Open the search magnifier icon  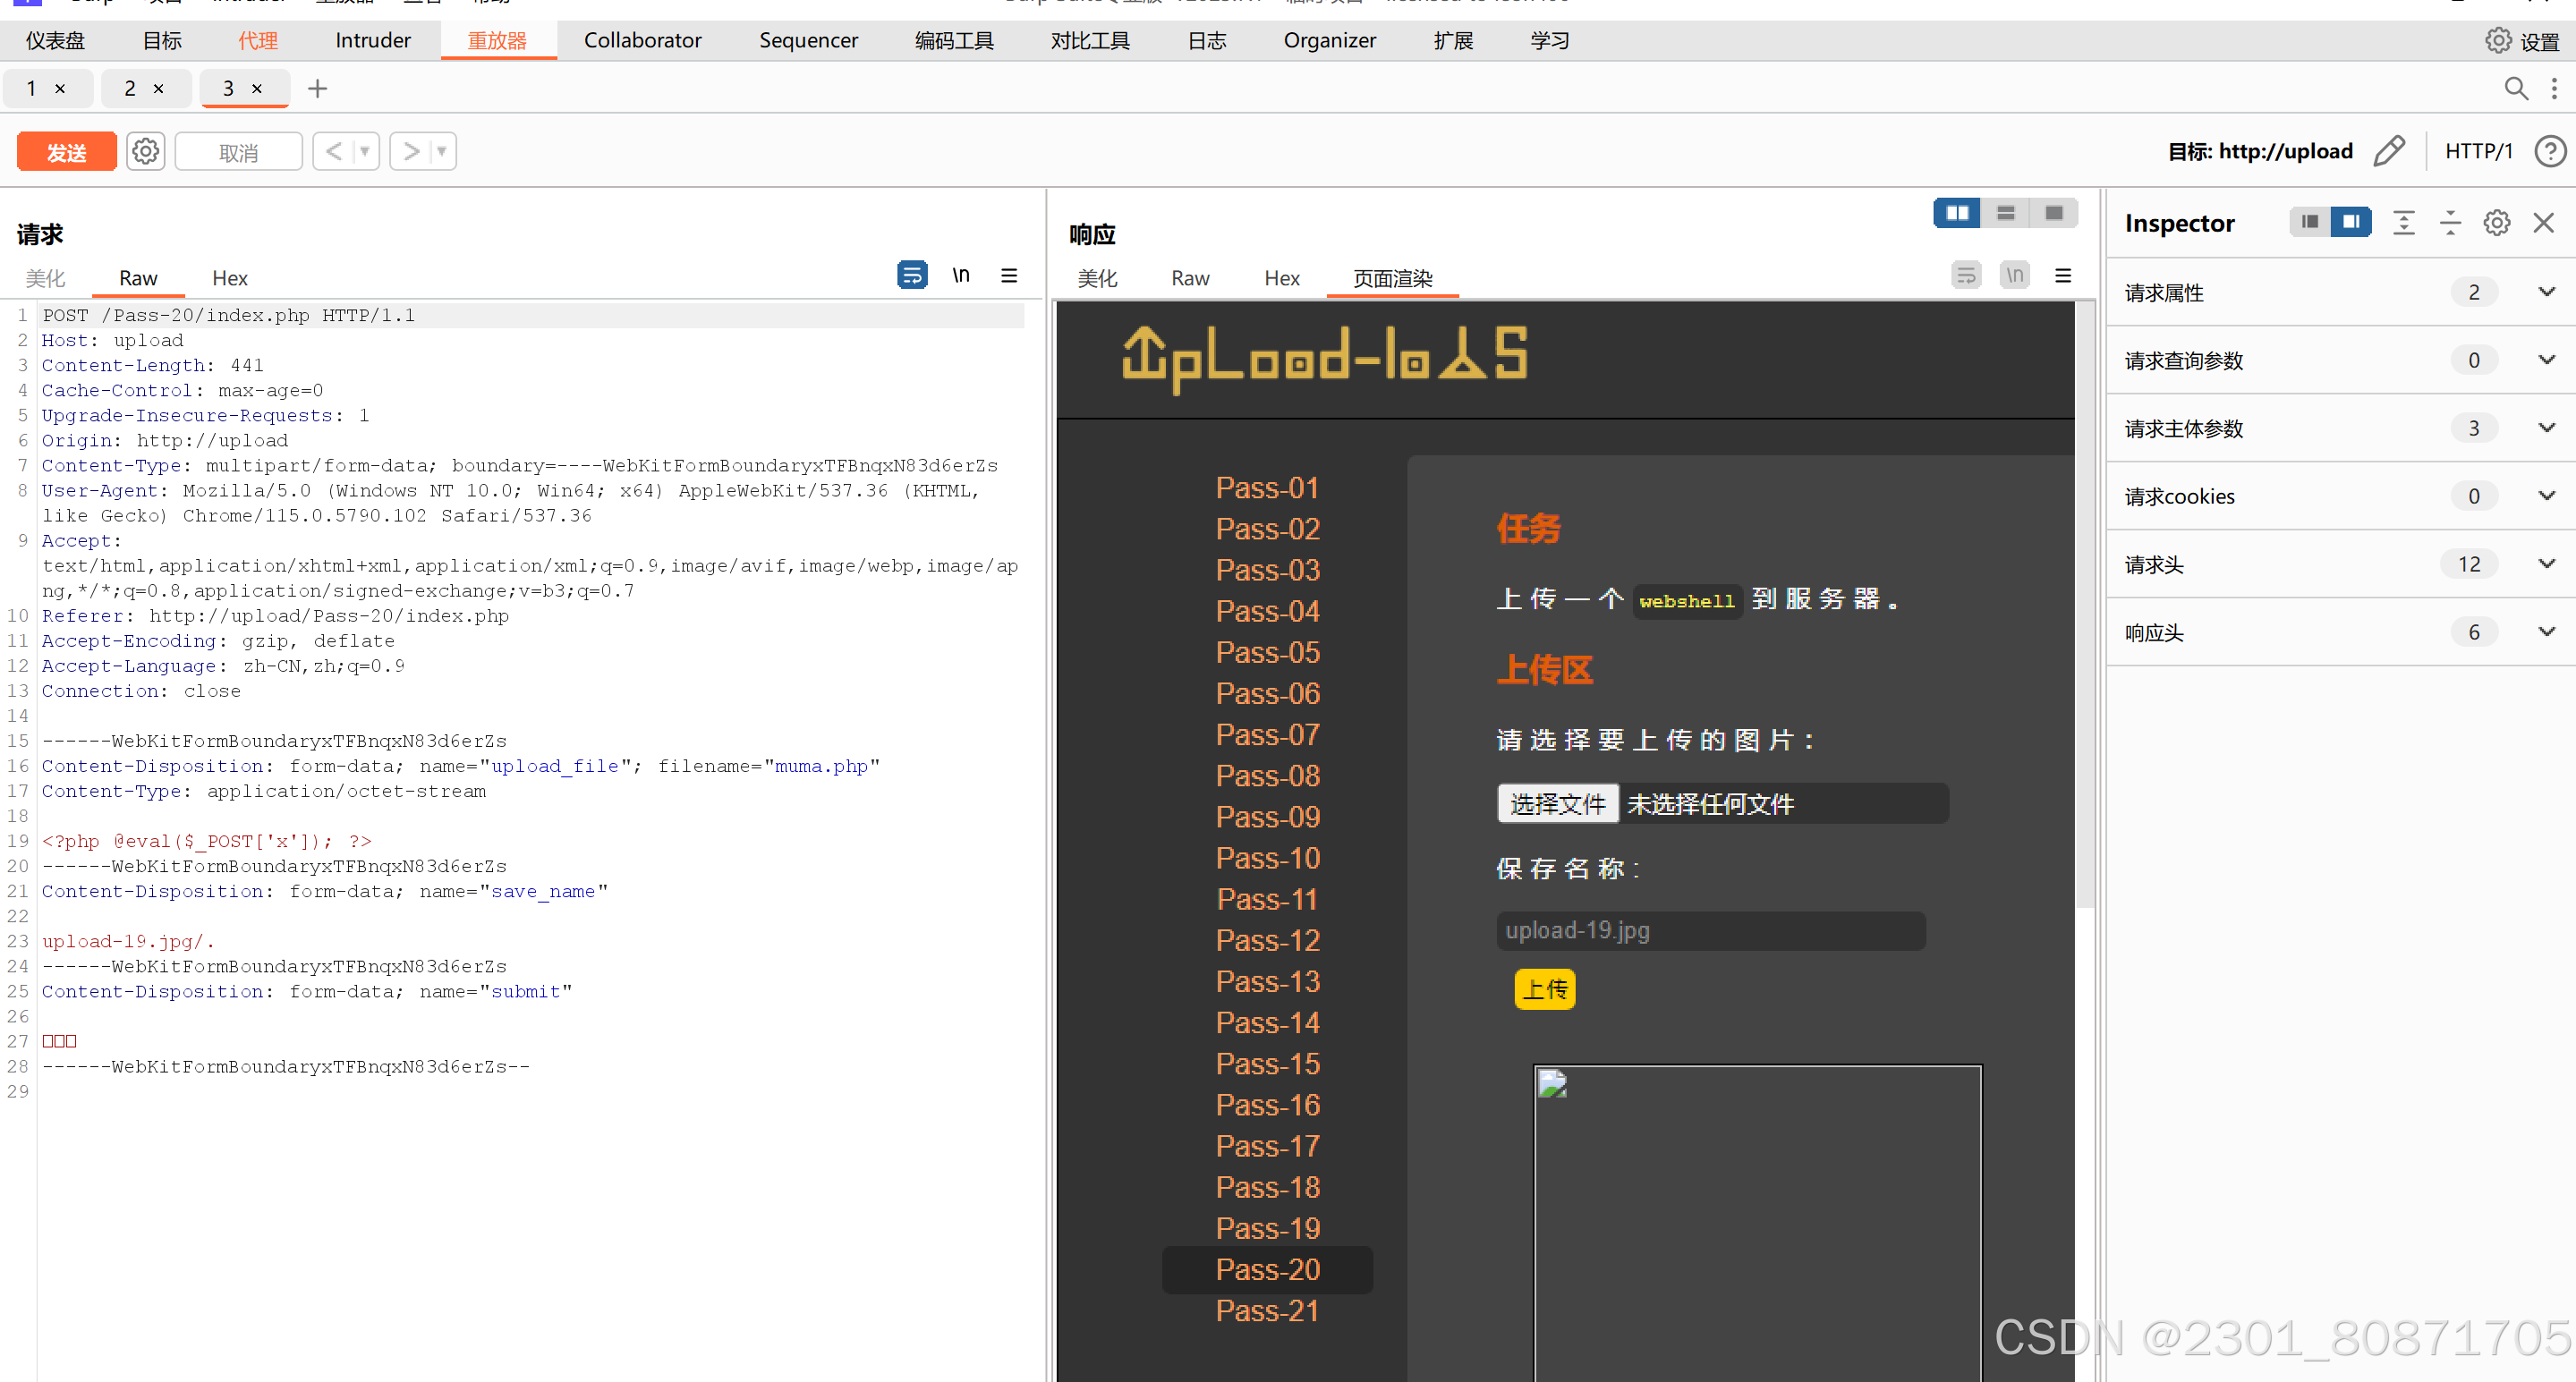[x=2515, y=89]
